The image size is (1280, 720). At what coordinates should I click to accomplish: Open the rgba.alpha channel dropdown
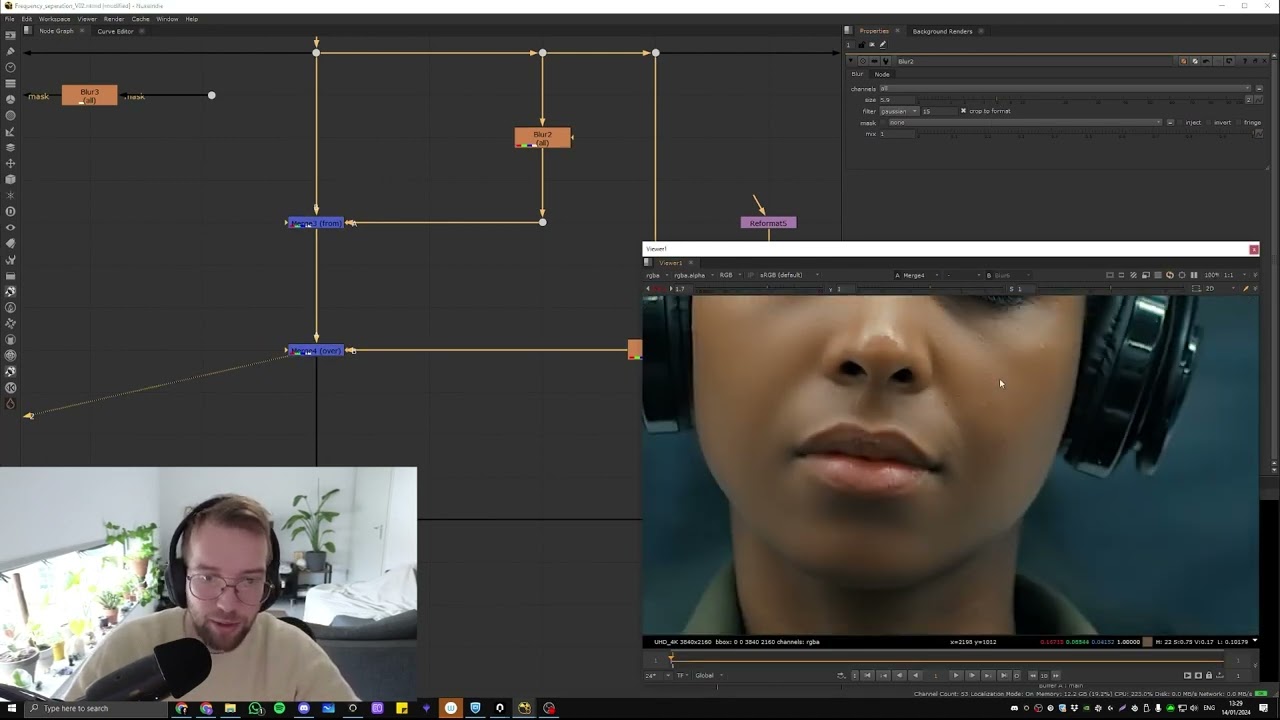(x=692, y=275)
